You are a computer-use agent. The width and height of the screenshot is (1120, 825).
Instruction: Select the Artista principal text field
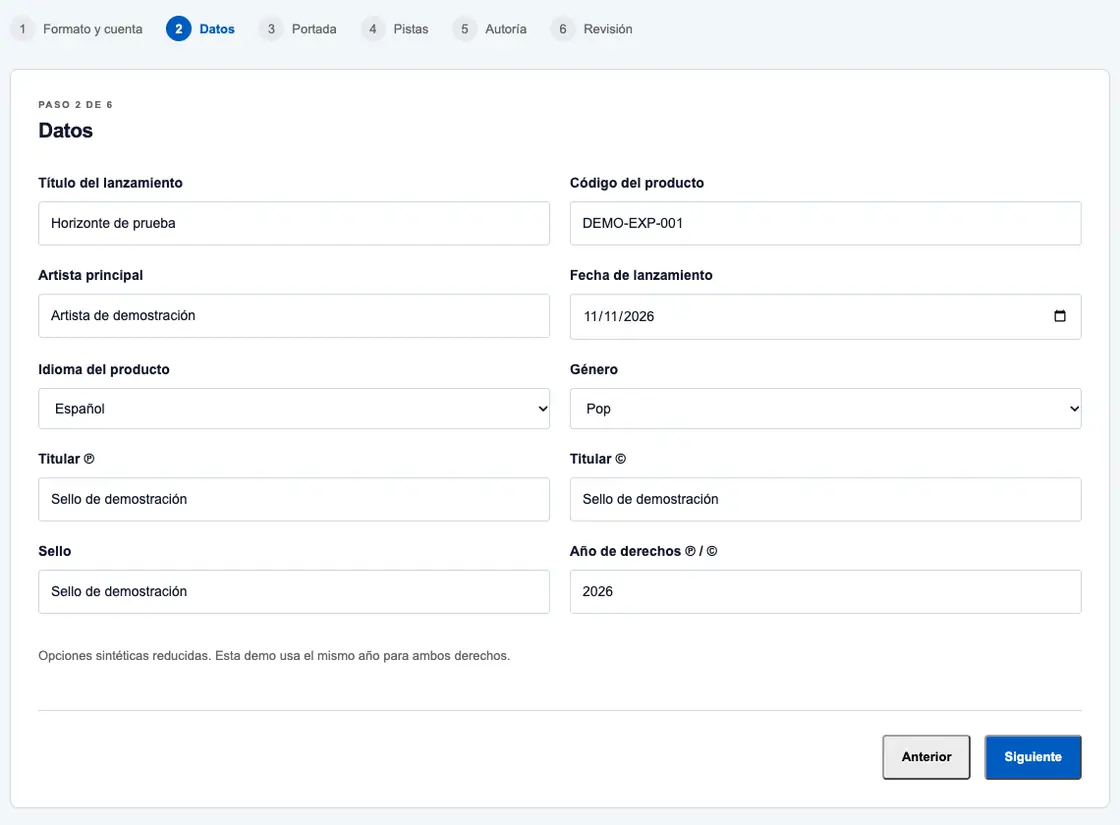(294, 316)
